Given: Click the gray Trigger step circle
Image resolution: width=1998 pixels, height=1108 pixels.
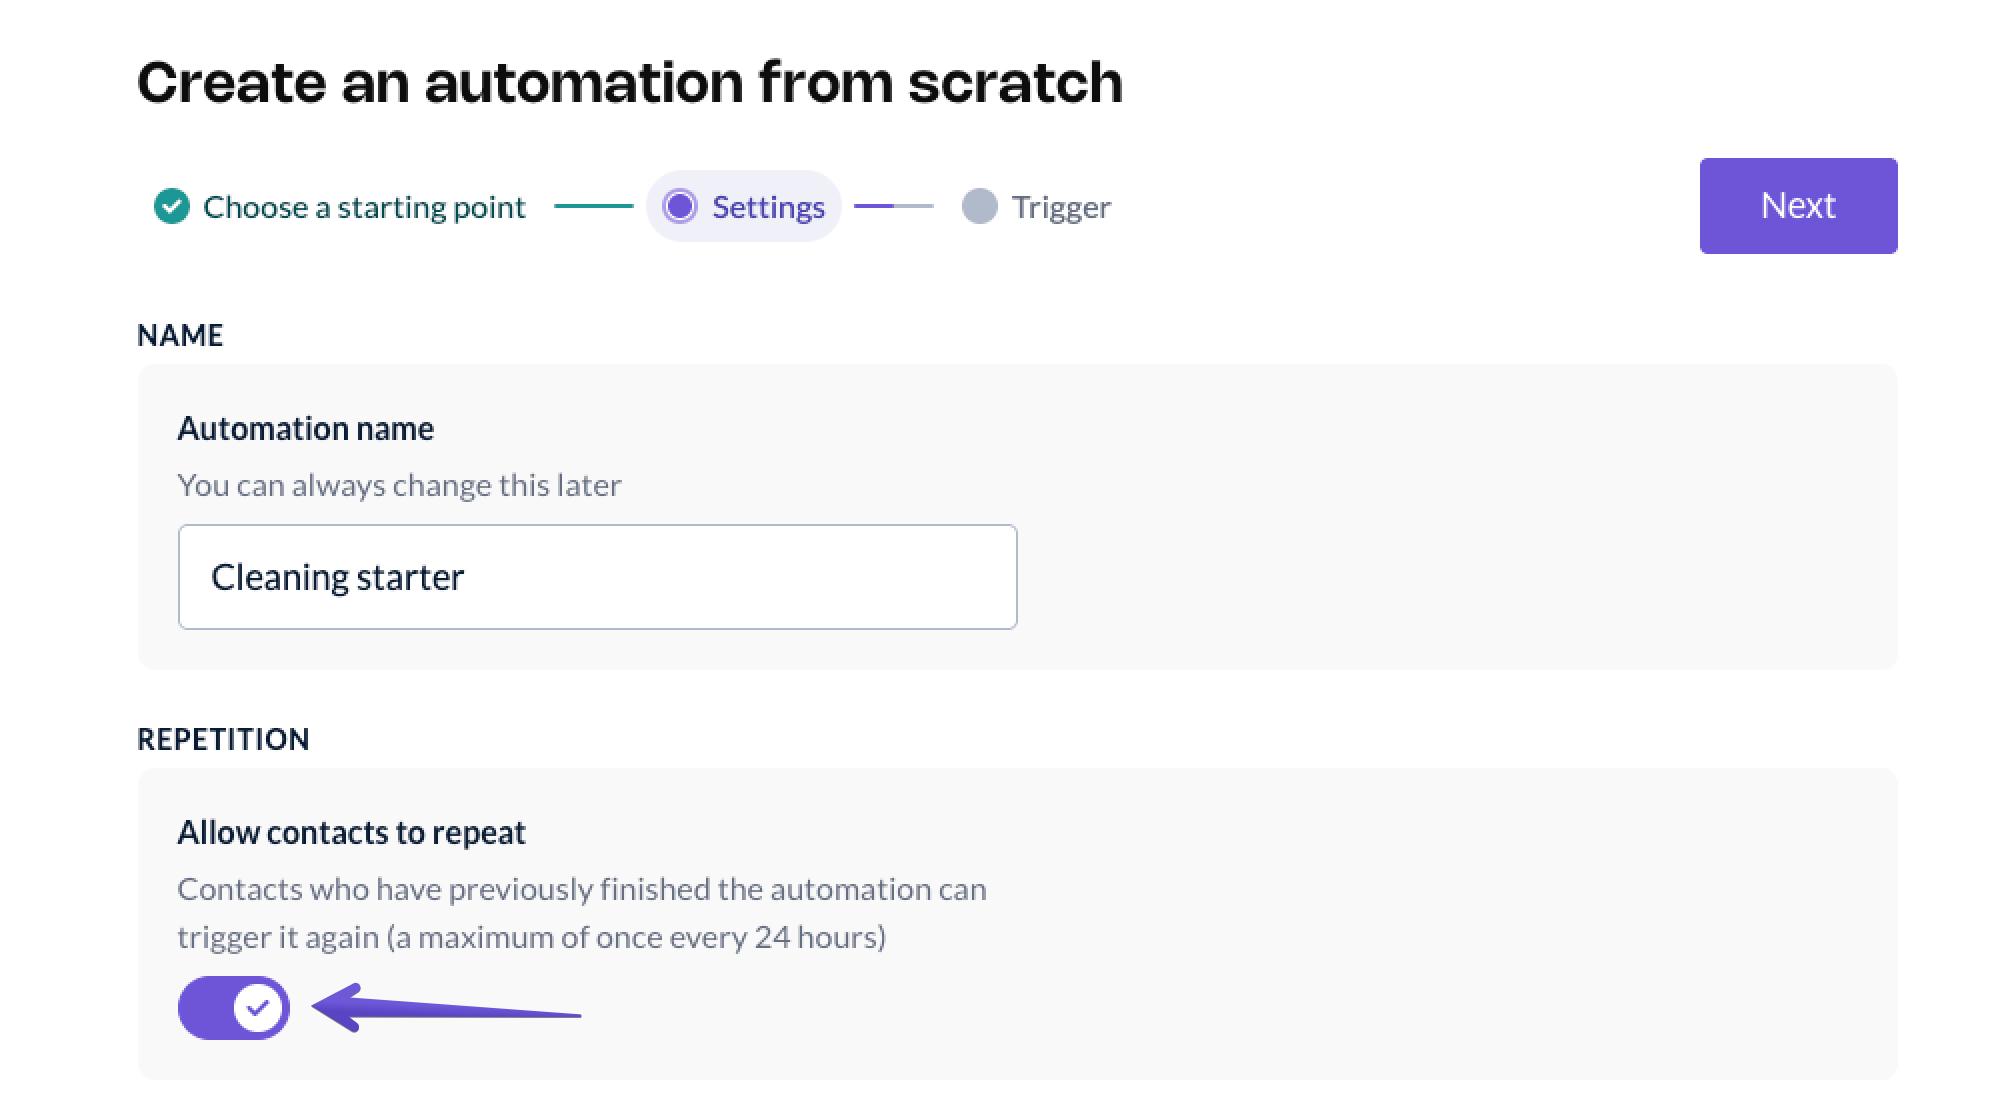Looking at the screenshot, I should click(979, 206).
